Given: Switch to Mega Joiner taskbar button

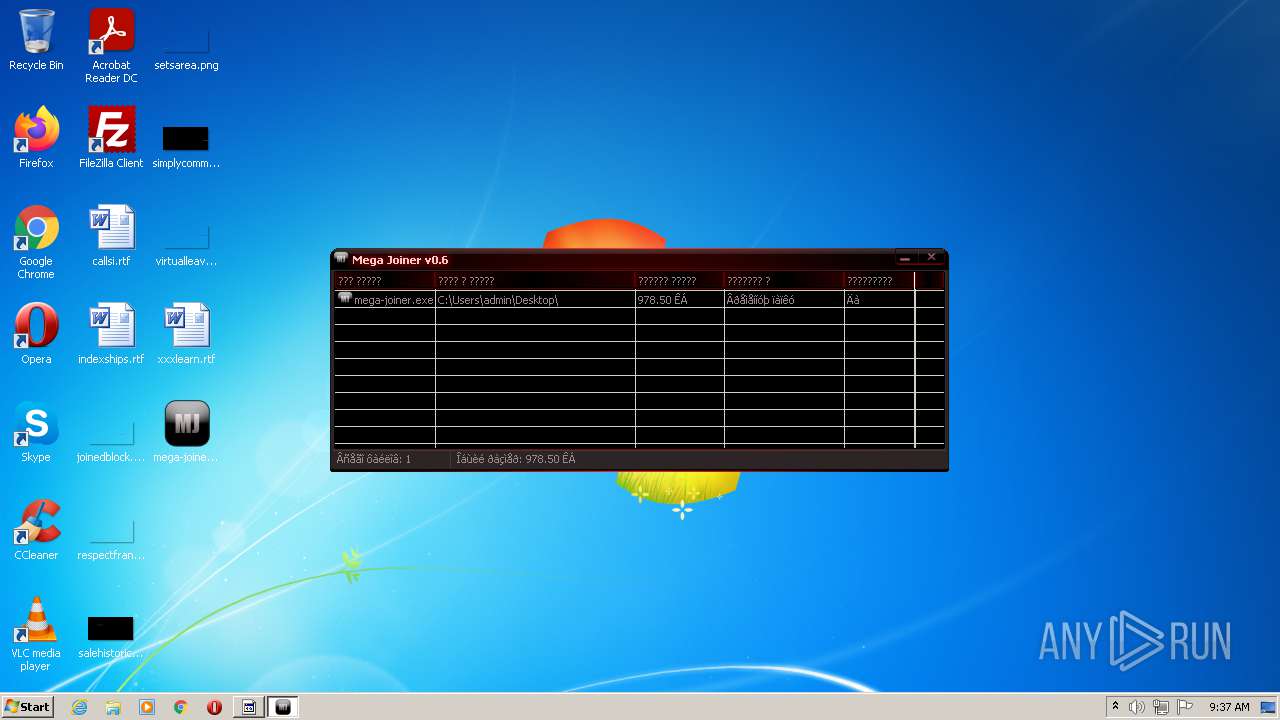Looking at the screenshot, I should point(283,707).
